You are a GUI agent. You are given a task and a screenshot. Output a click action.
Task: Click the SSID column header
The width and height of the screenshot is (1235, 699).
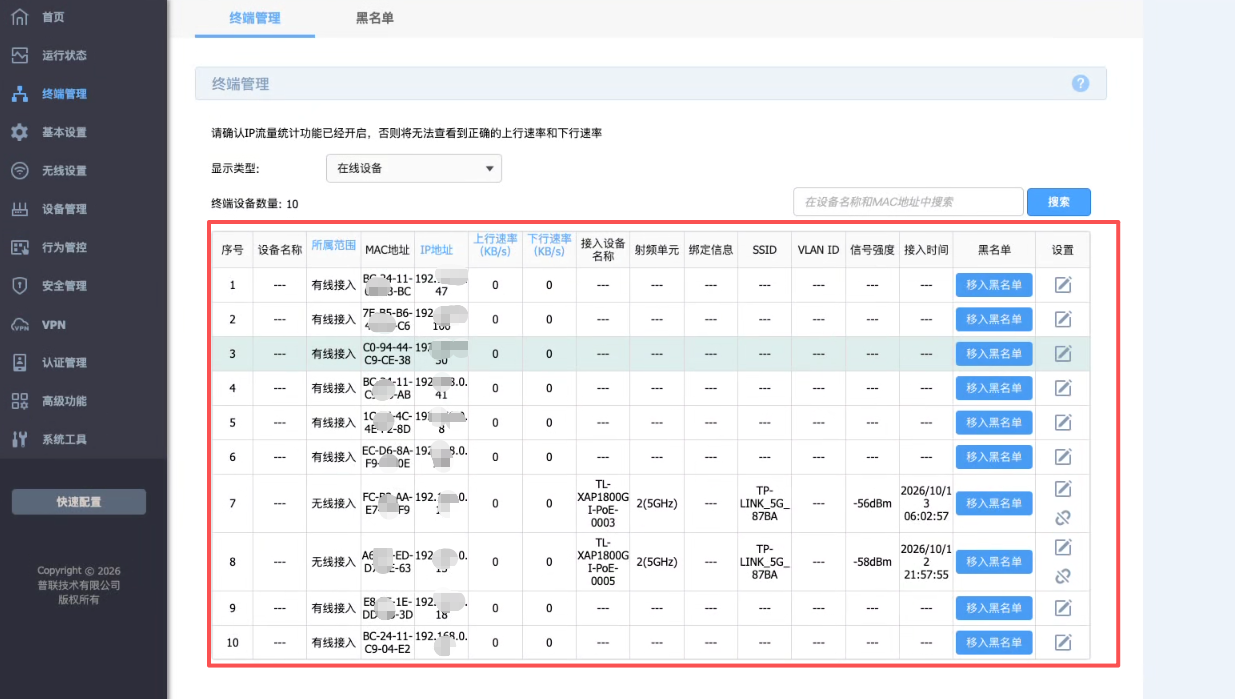point(764,250)
